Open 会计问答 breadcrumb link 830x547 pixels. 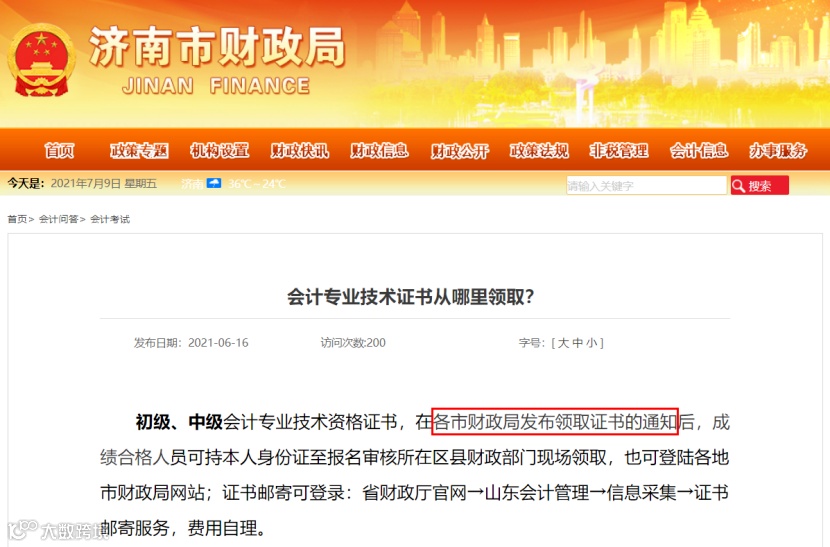click(58, 219)
